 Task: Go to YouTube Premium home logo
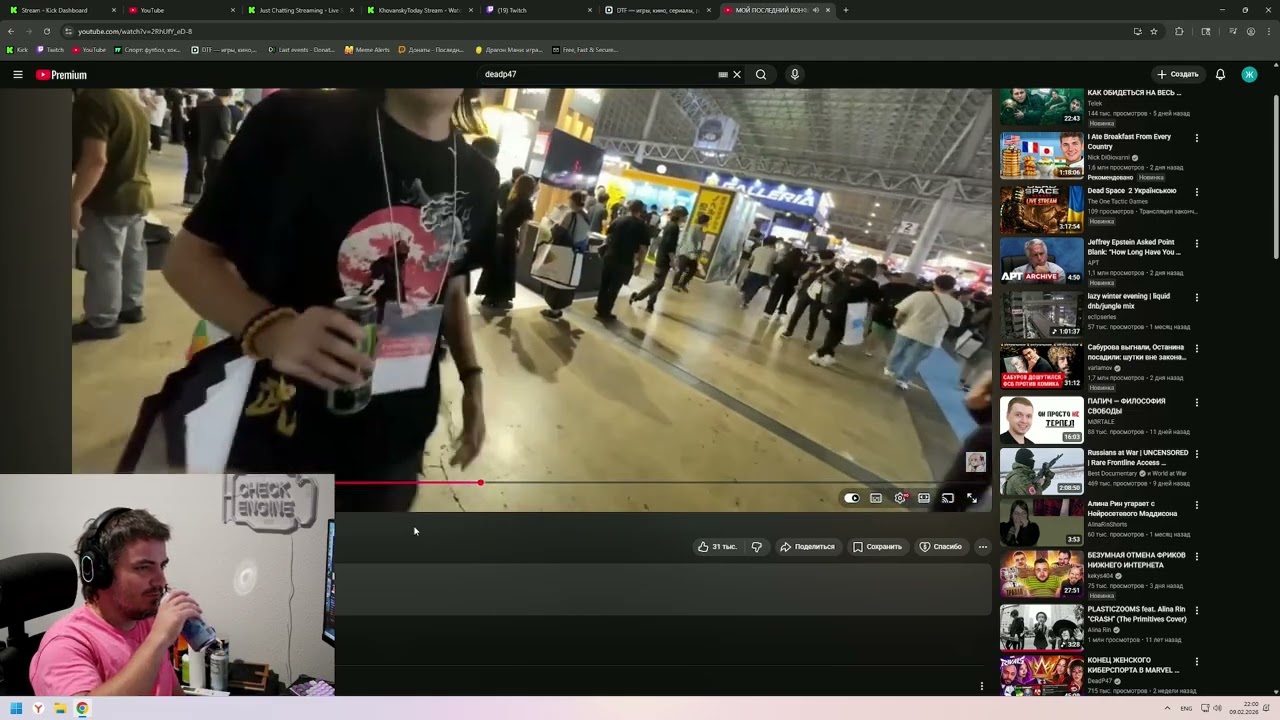[x=61, y=75]
